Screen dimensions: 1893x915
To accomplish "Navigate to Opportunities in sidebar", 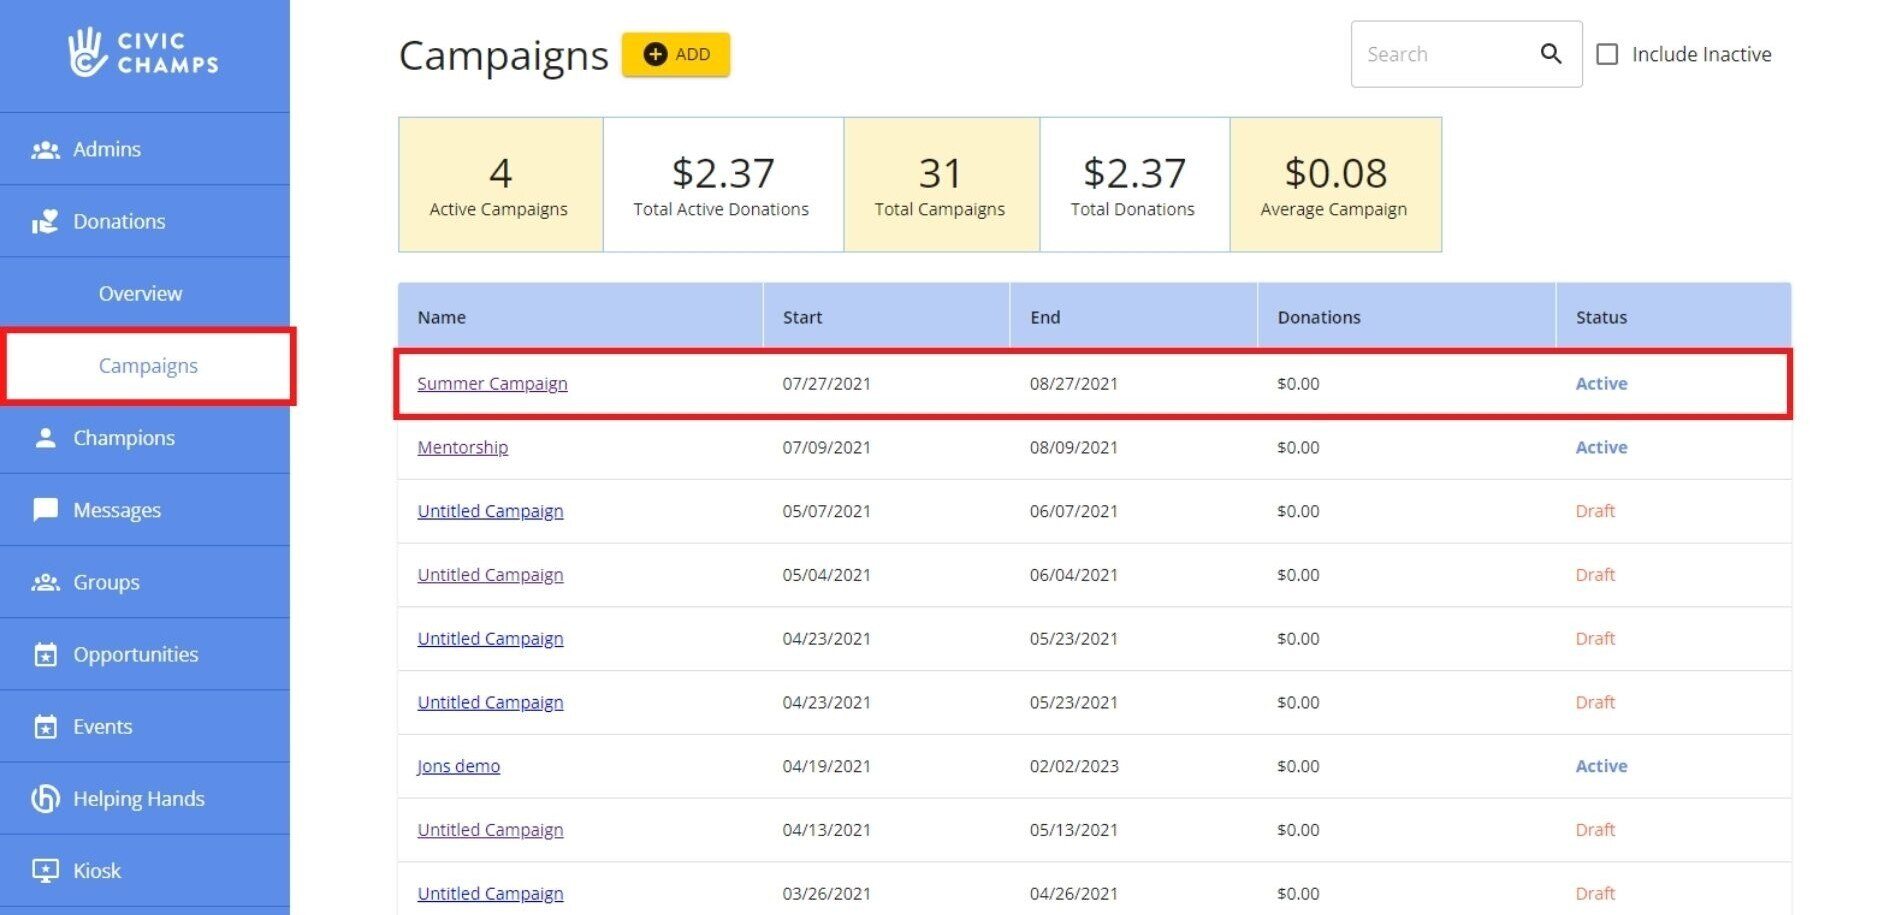I will pos(145,654).
